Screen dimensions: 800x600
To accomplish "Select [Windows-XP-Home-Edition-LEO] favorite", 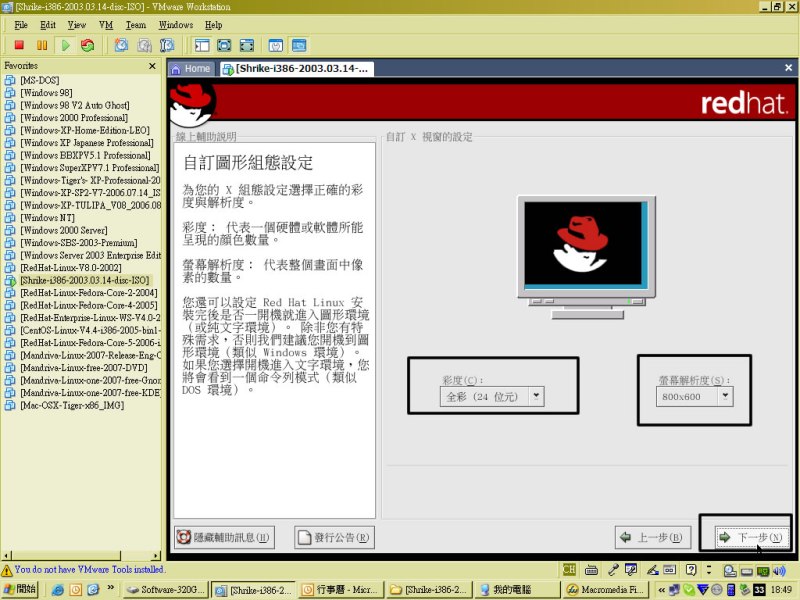I will tap(85, 130).
